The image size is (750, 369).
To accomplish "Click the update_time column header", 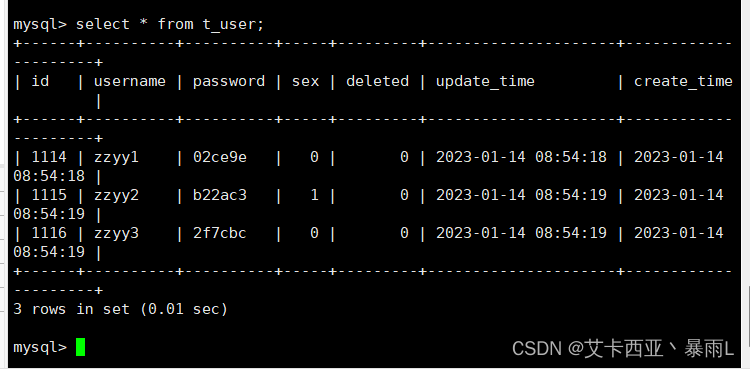I will [485, 81].
